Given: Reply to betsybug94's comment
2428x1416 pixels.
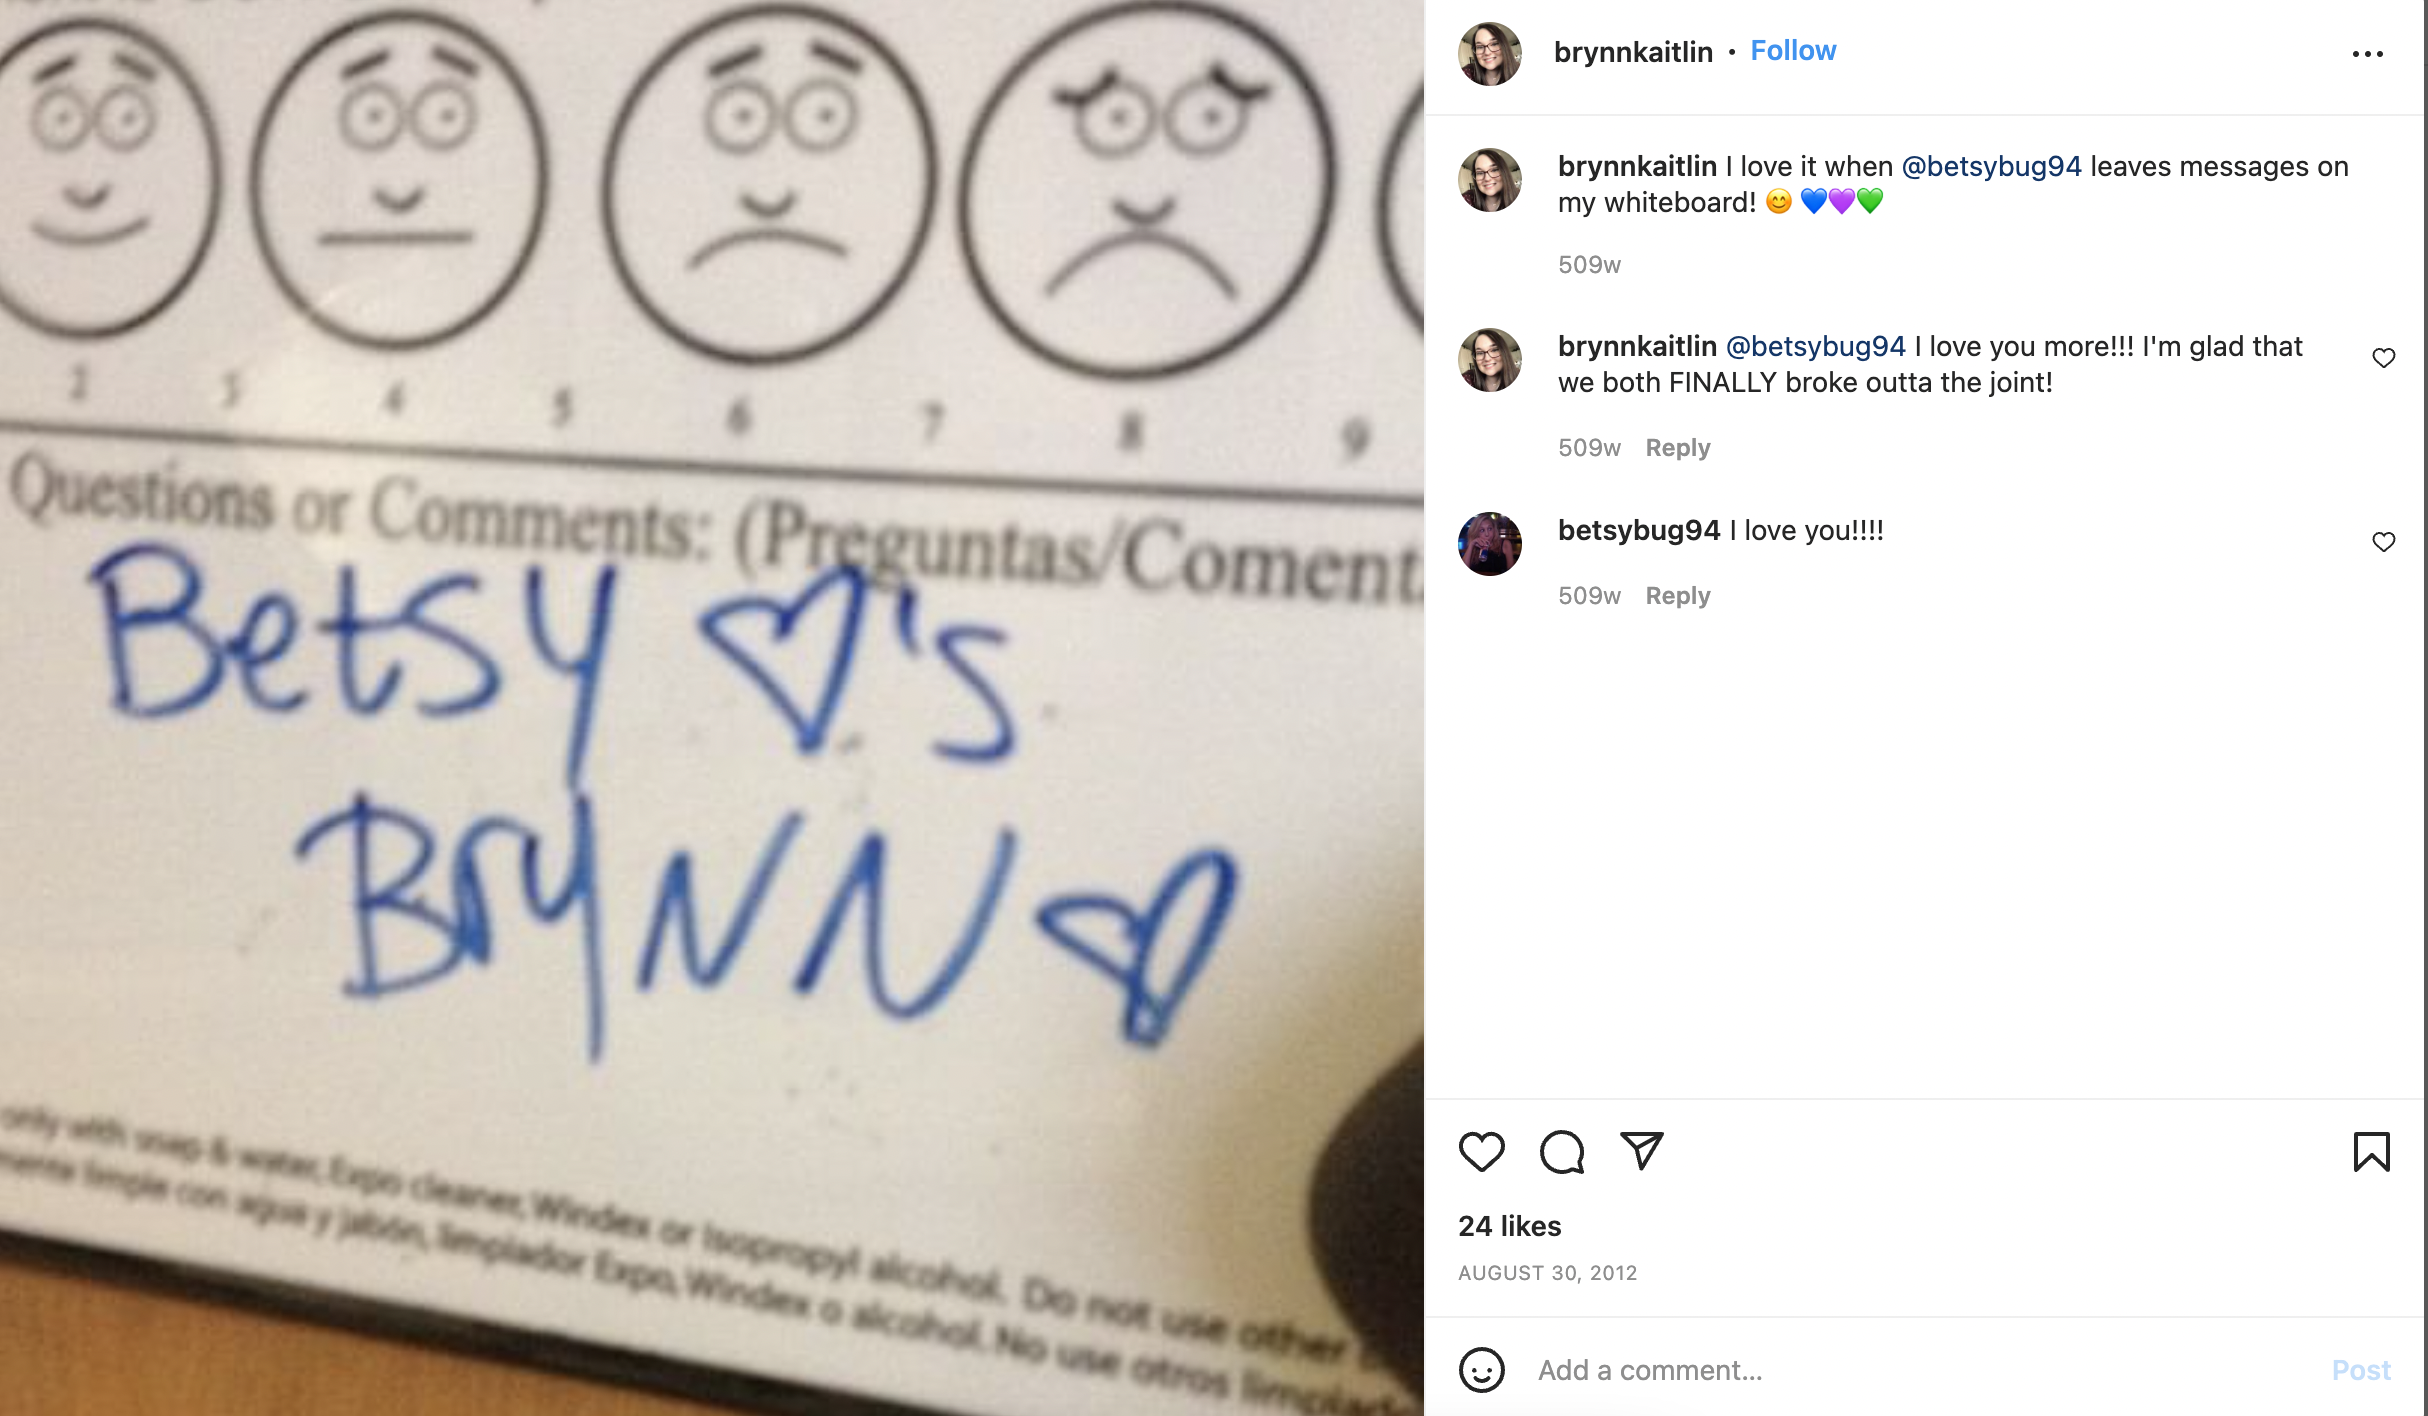Looking at the screenshot, I should pos(1678,596).
